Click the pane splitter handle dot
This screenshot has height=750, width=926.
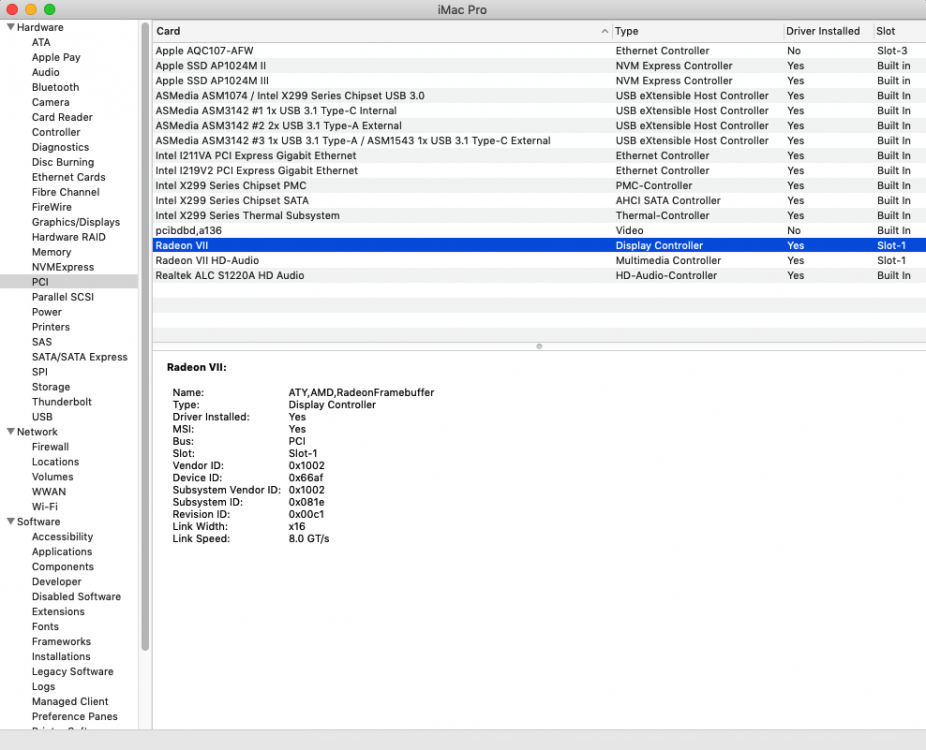539,347
